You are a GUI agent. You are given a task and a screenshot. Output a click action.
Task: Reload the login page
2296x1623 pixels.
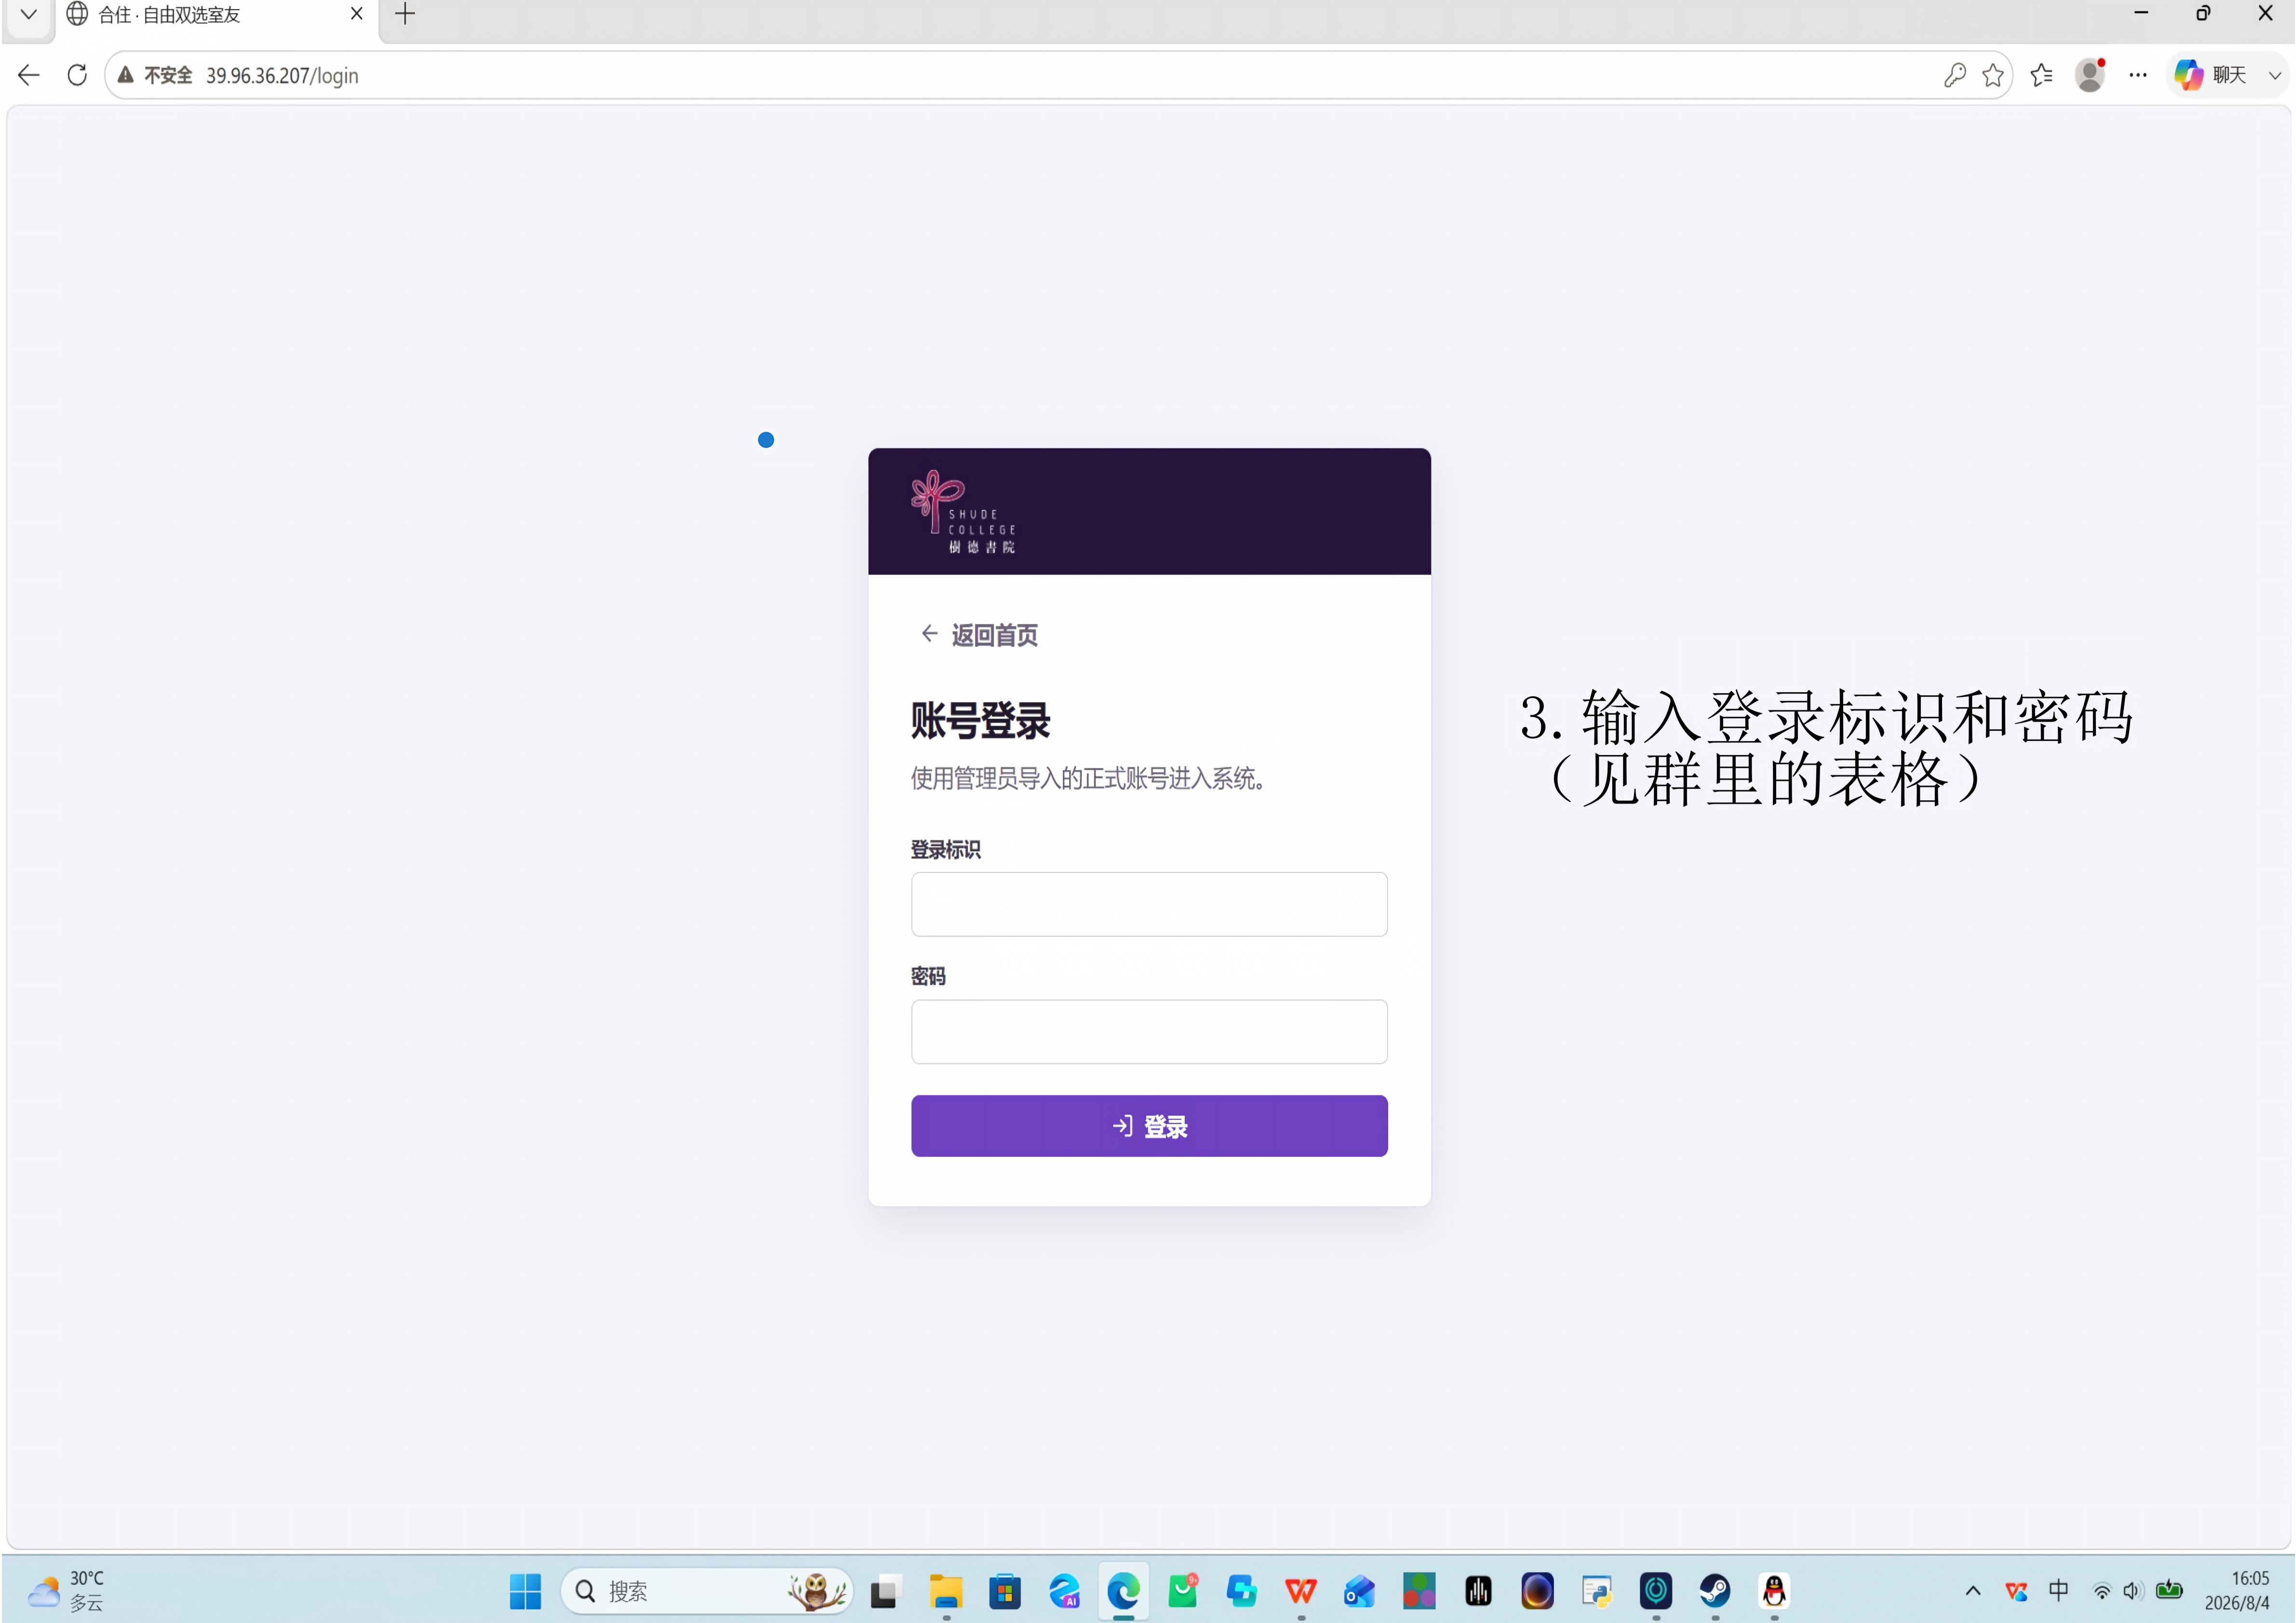coord(76,75)
